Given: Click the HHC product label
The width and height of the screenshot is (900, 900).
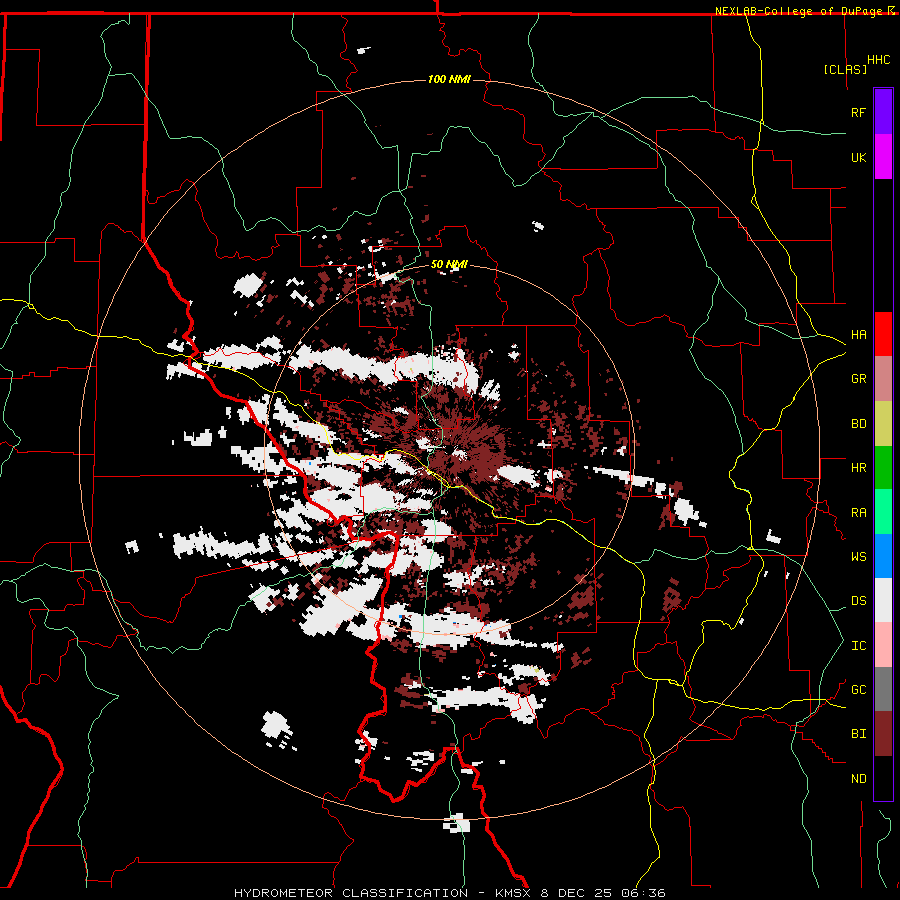Looking at the screenshot, I should (x=878, y=60).
